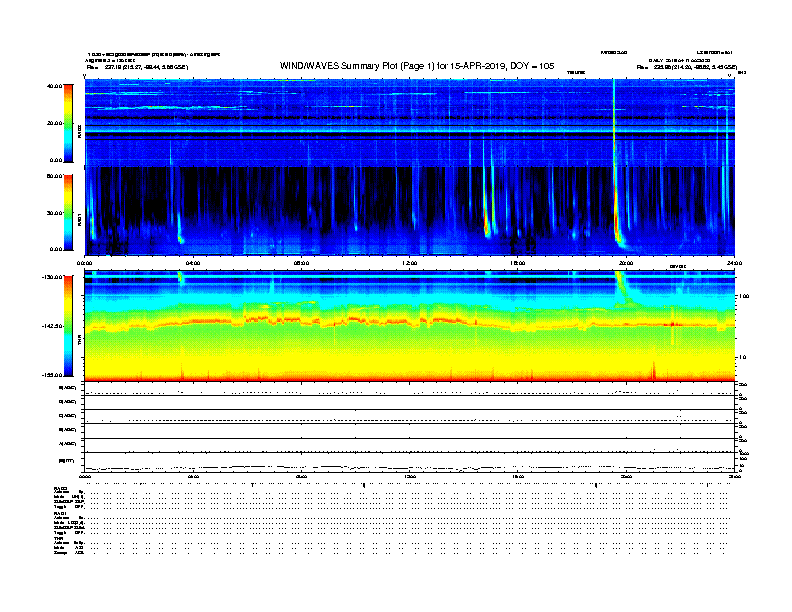Click the 08:00 tick label under the RAD1 spectrogram

[301, 263]
